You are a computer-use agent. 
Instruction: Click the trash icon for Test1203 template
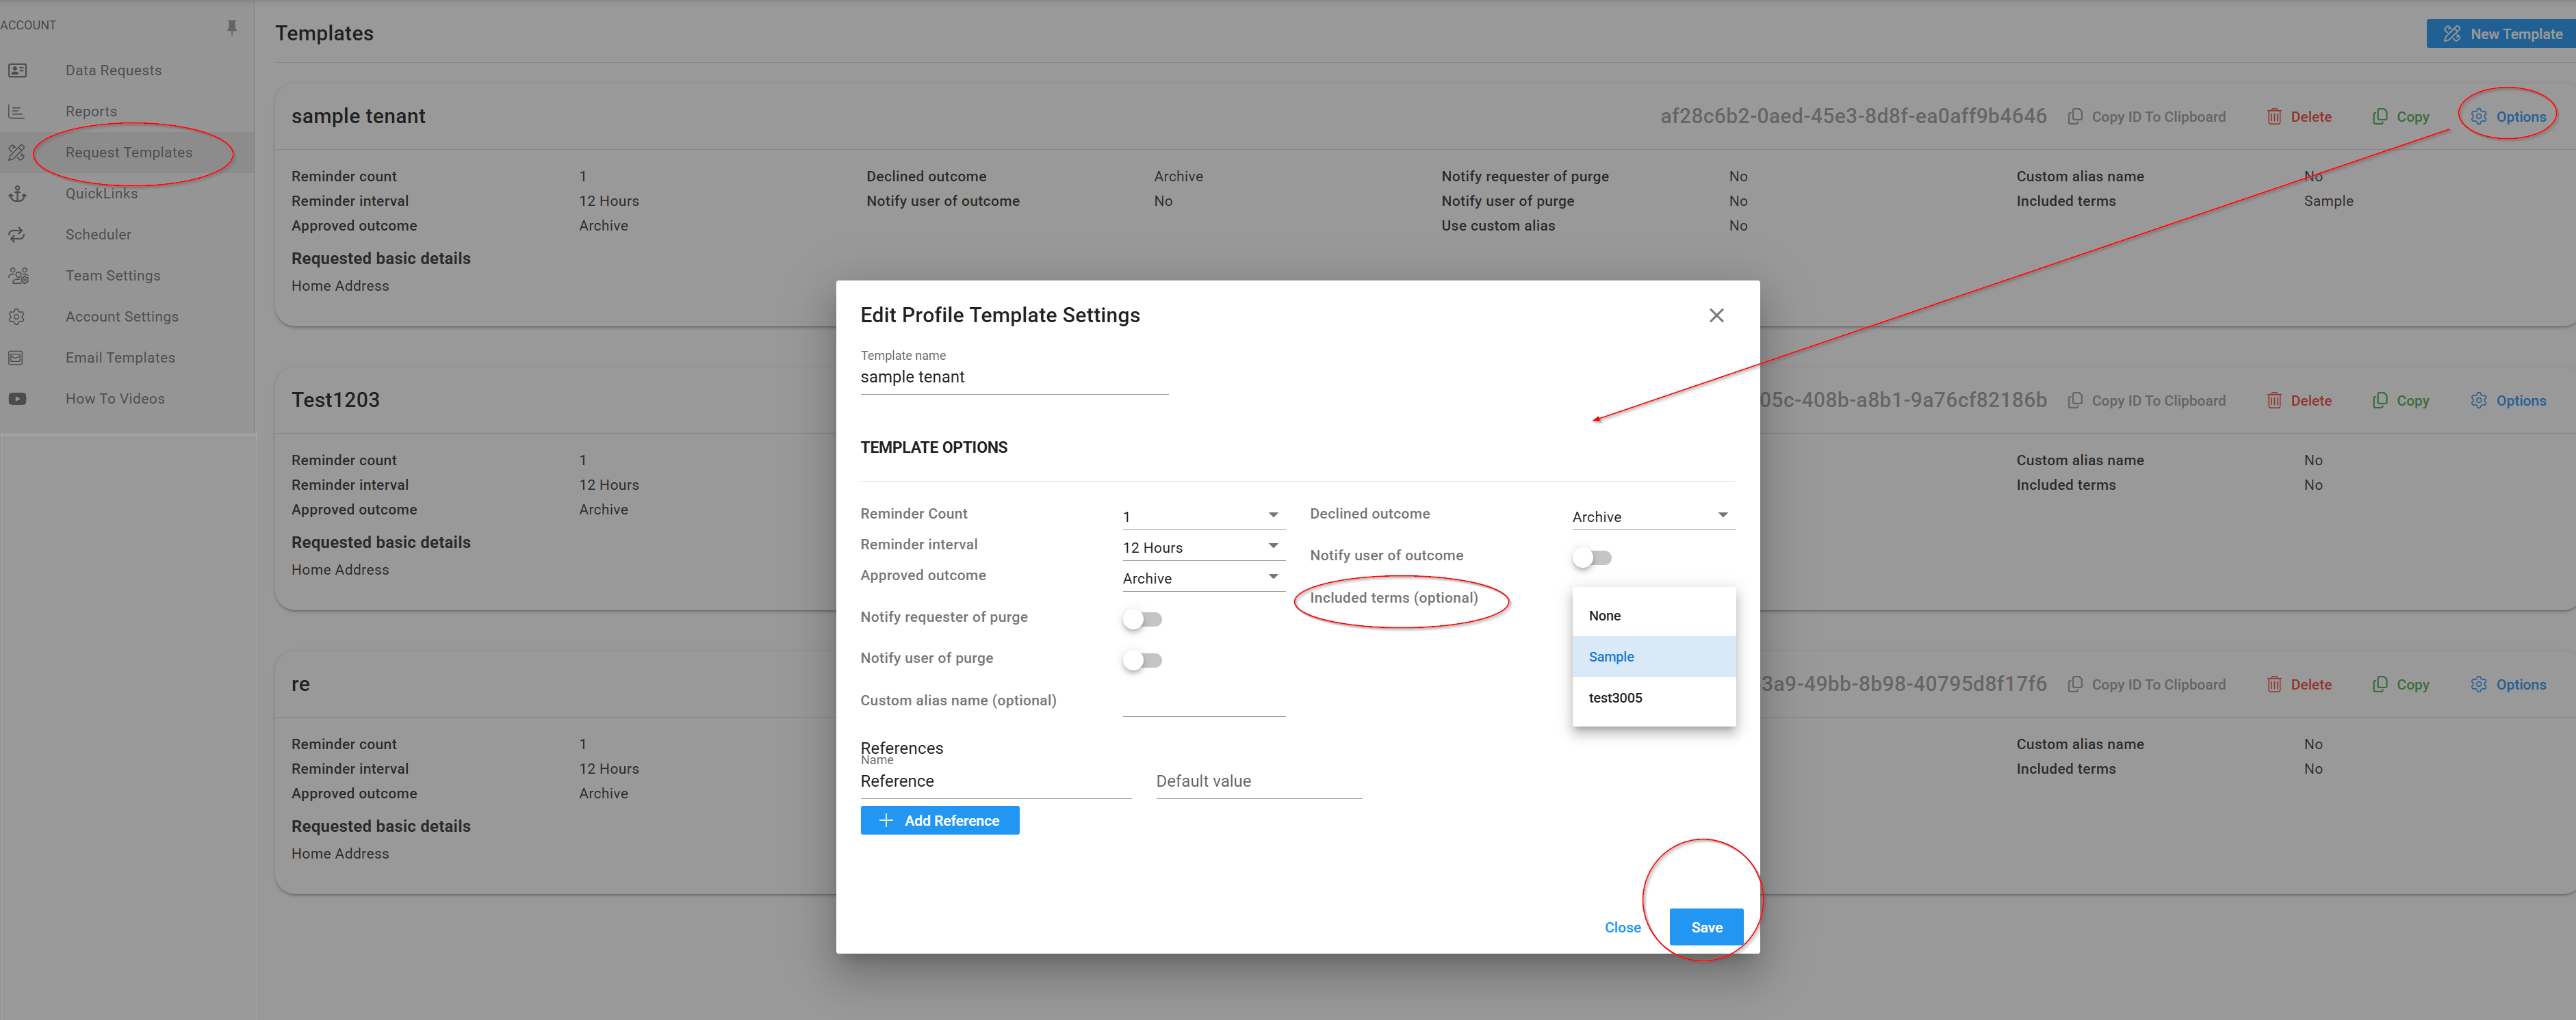click(2274, 401)
